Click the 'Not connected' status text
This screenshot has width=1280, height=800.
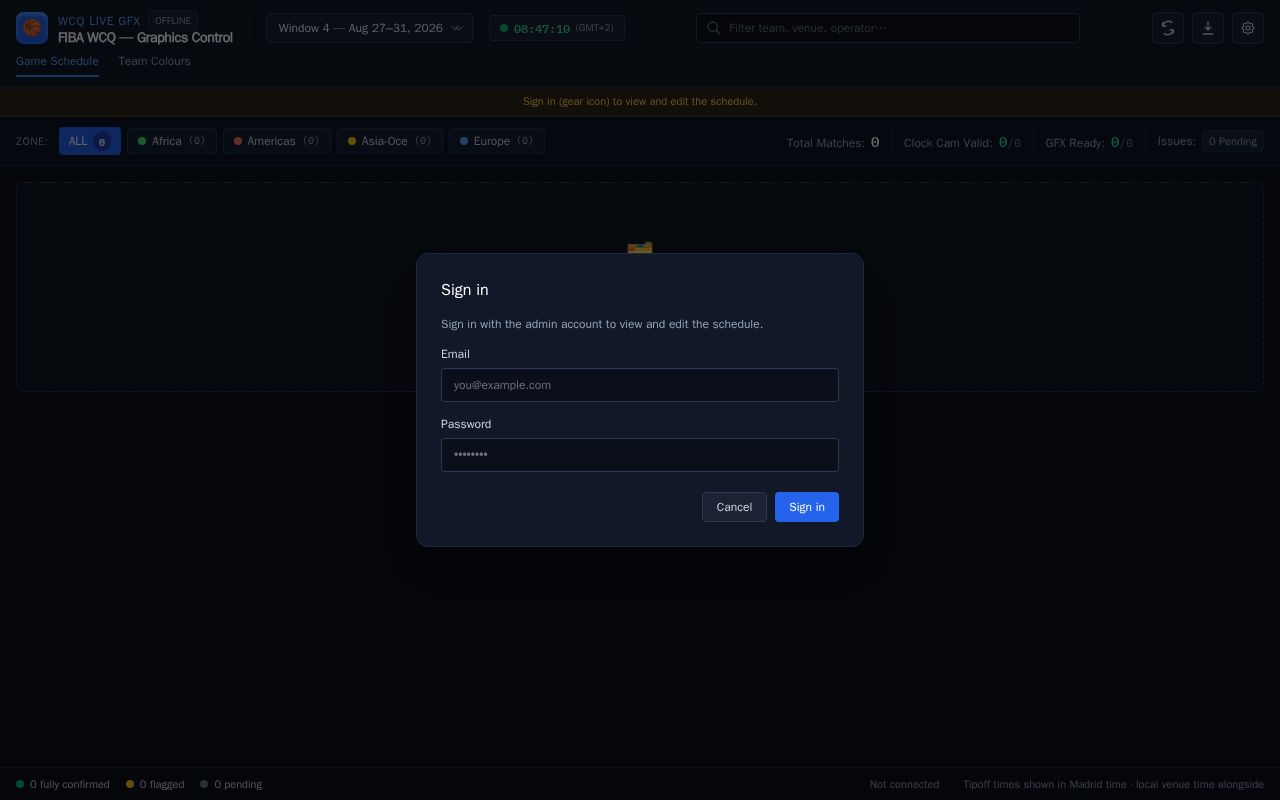pos(904,784)
